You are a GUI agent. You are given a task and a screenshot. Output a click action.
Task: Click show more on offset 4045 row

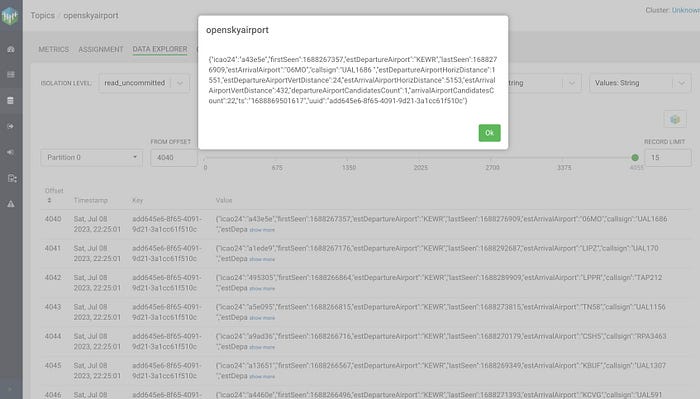[x=262, y=377]
